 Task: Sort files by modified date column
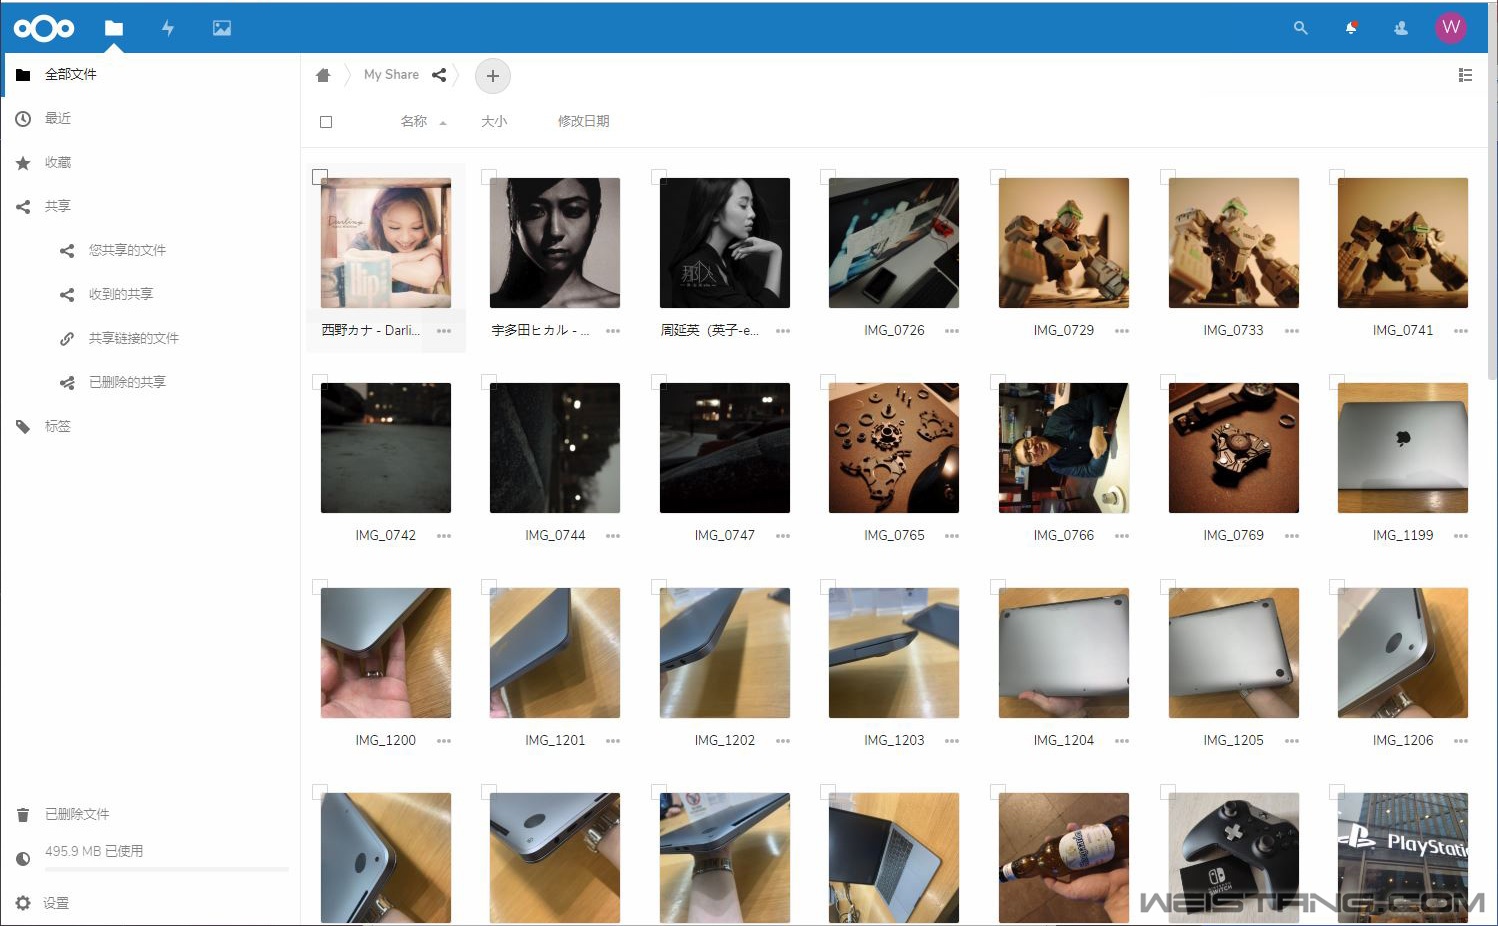tap(583, 121)
